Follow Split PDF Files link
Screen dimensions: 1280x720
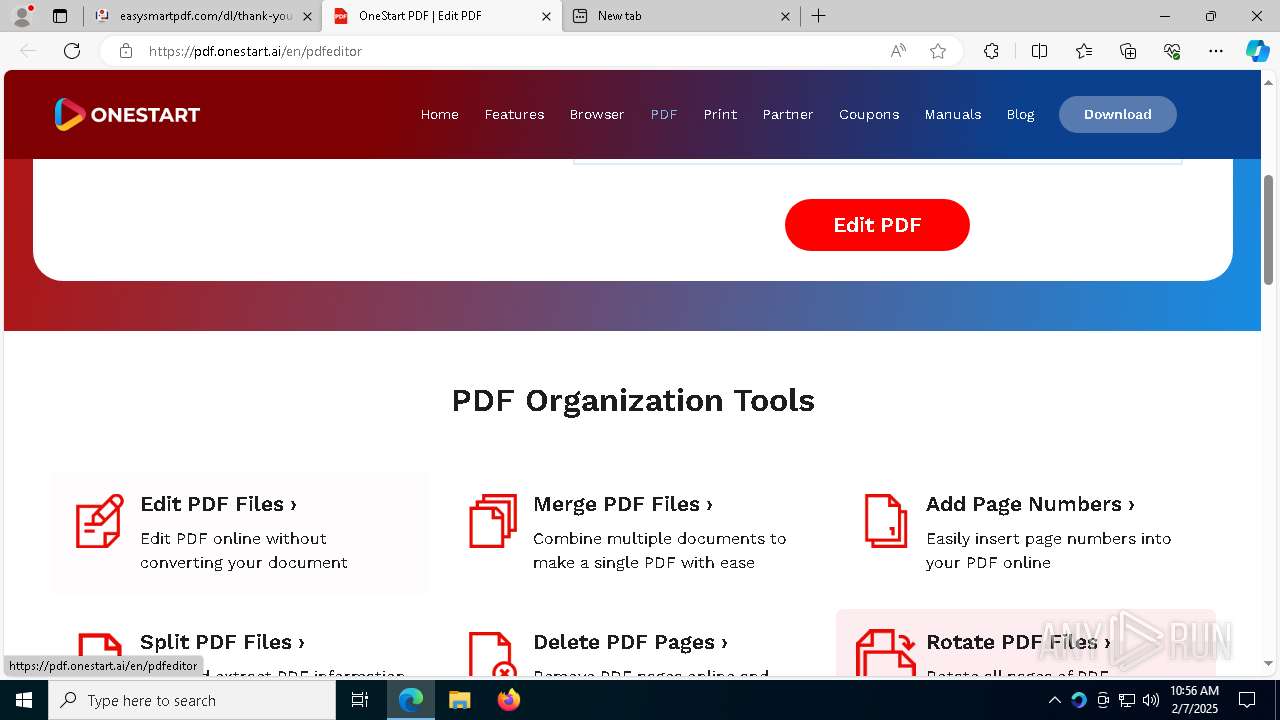[222, 642]
